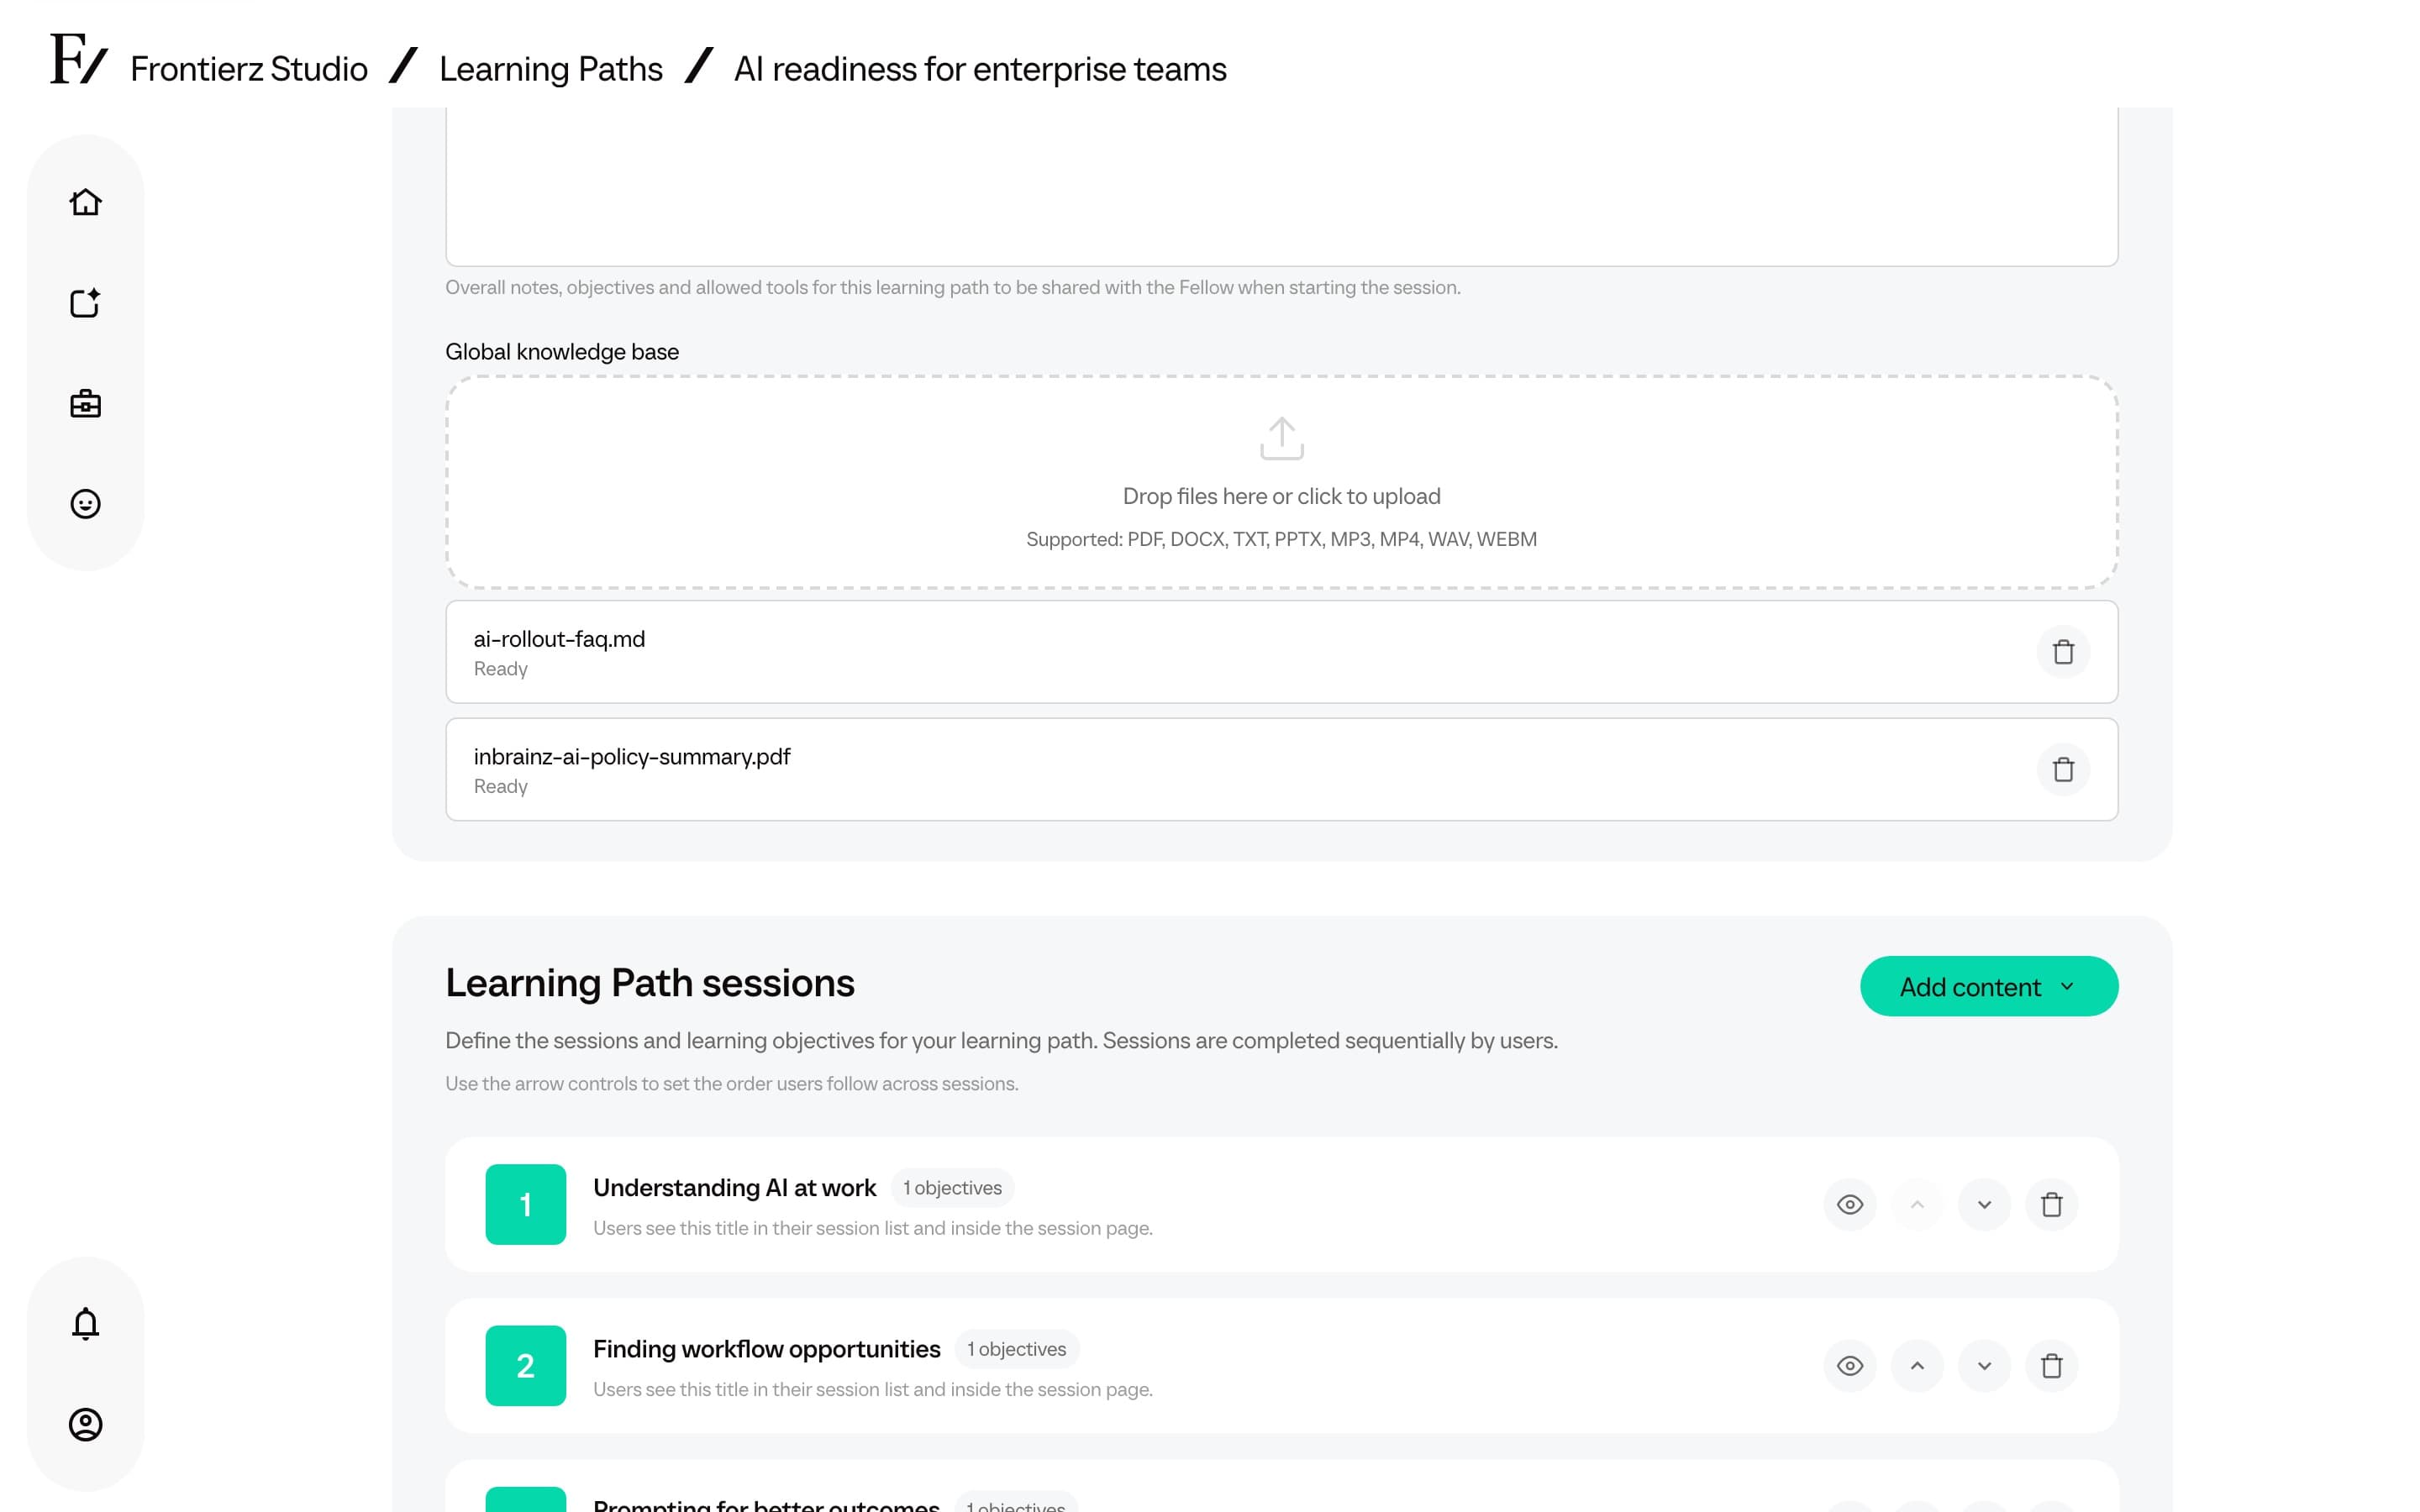Click the number 2 session tile
2420x1512 pixels.
click(525, 1365)
